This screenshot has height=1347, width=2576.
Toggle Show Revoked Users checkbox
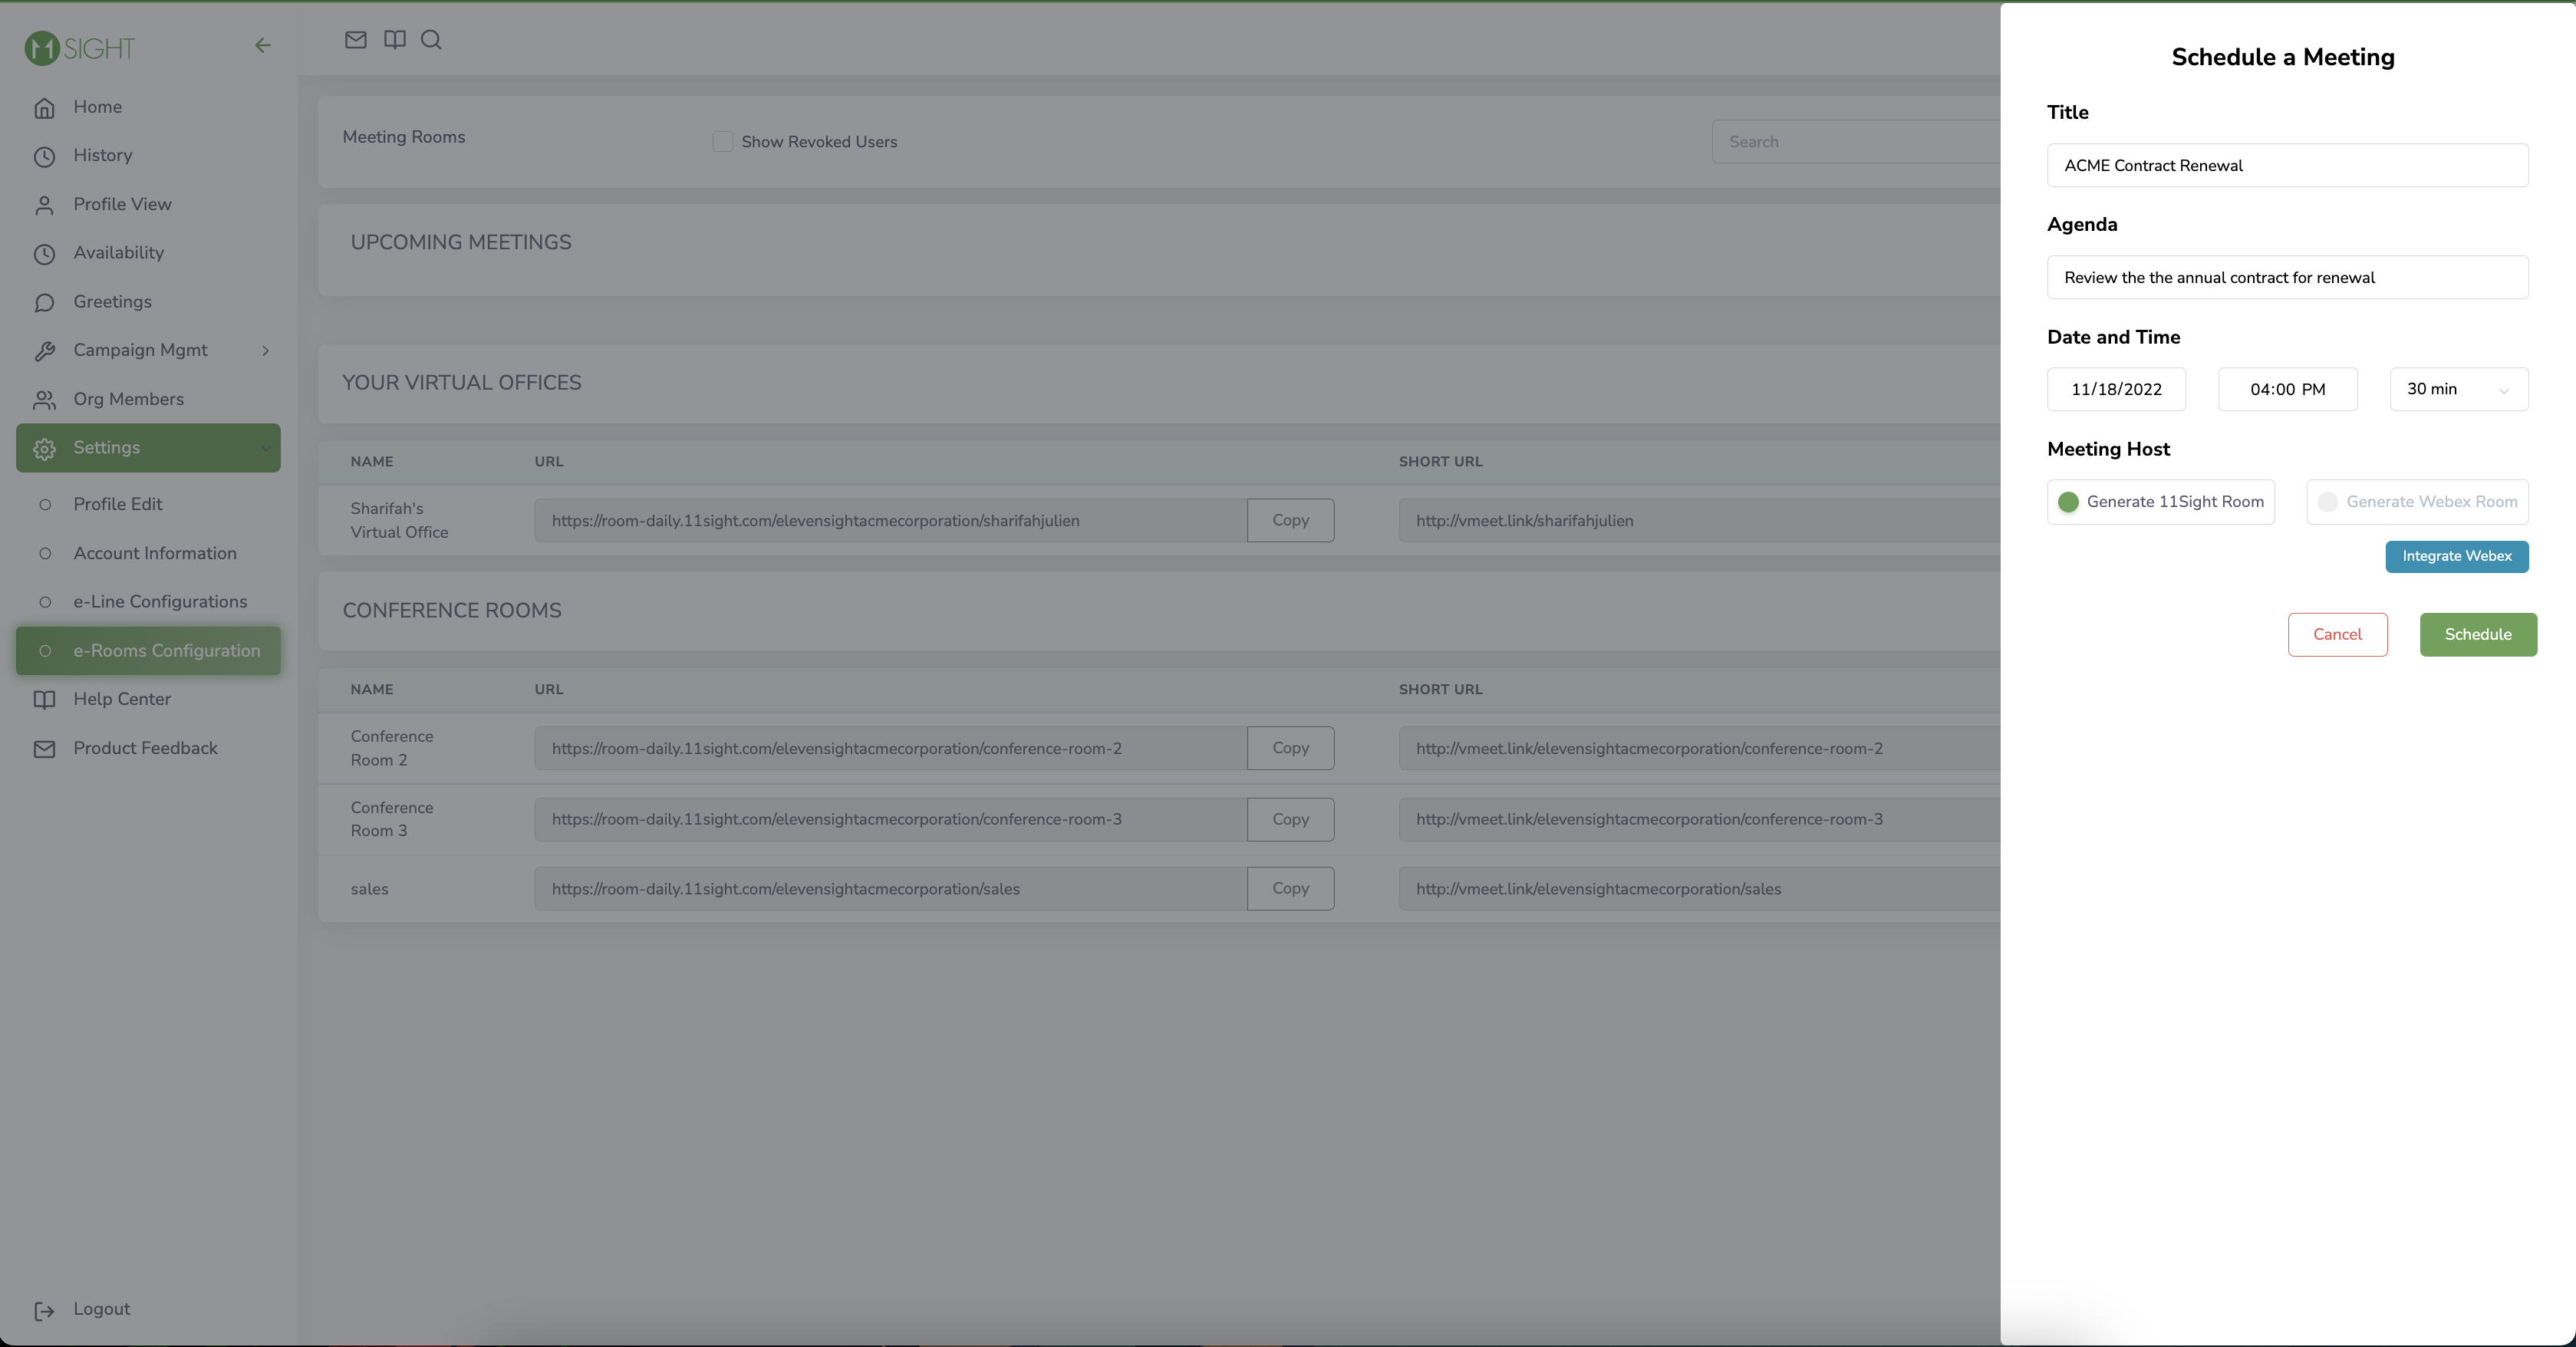coord(722,142)
